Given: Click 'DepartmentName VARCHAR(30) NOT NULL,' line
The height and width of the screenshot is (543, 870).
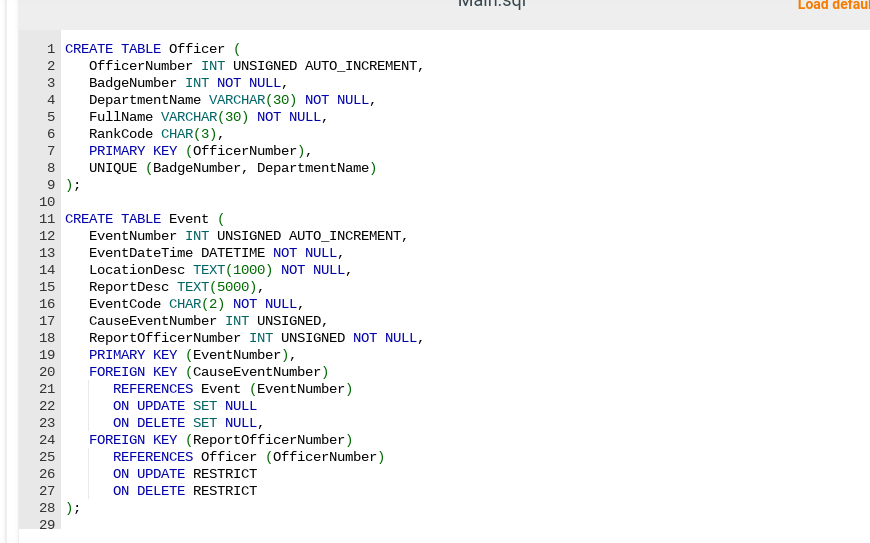Looking at the screenshot, I should click(232, 100).
